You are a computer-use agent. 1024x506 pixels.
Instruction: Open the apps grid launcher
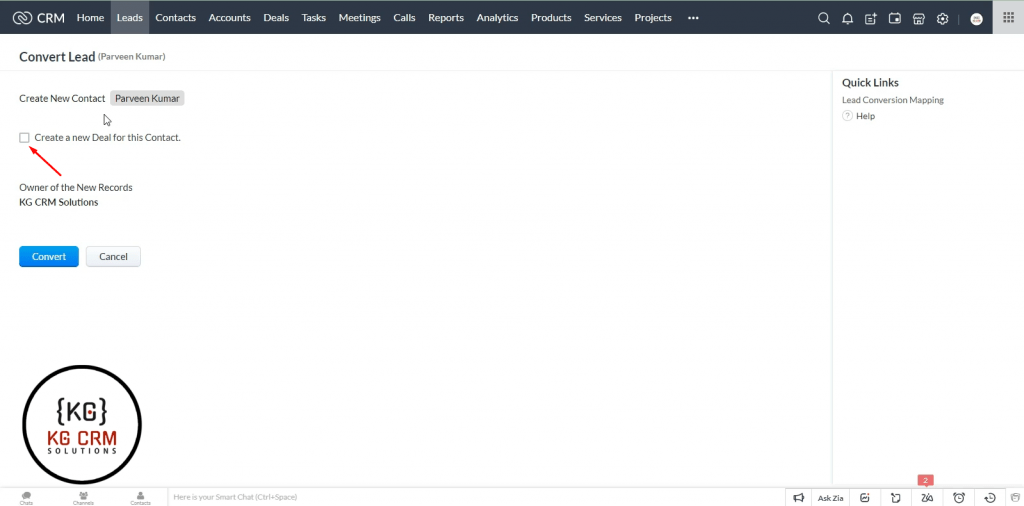(x=1008, y=18)
